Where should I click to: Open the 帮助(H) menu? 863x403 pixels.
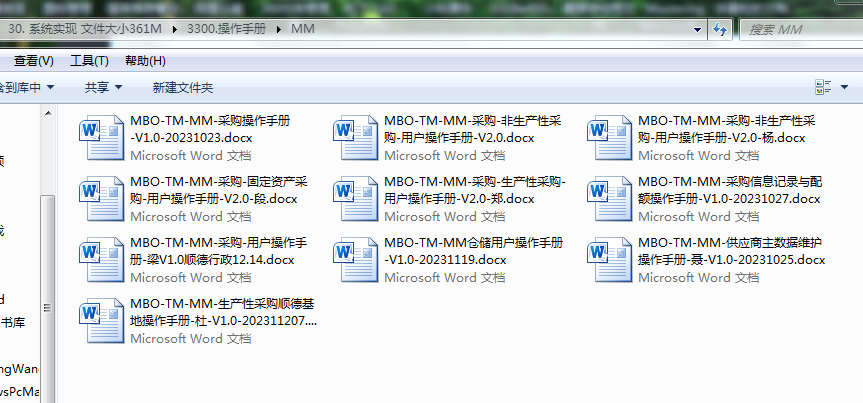click(145, 61)
